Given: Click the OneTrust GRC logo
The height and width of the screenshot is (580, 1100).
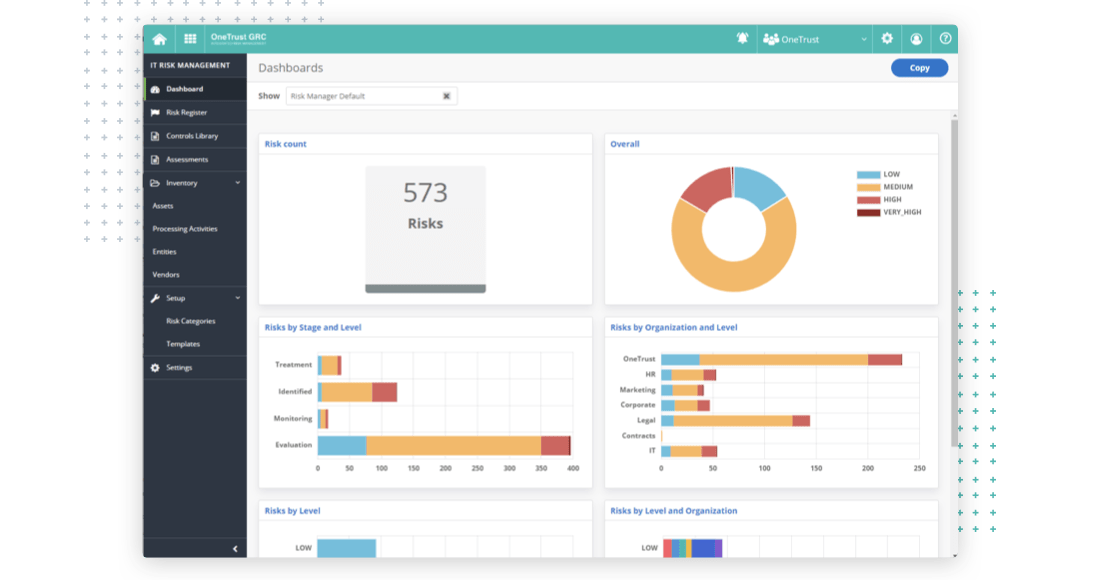Looking at the screenshot, I should point(239,39).
